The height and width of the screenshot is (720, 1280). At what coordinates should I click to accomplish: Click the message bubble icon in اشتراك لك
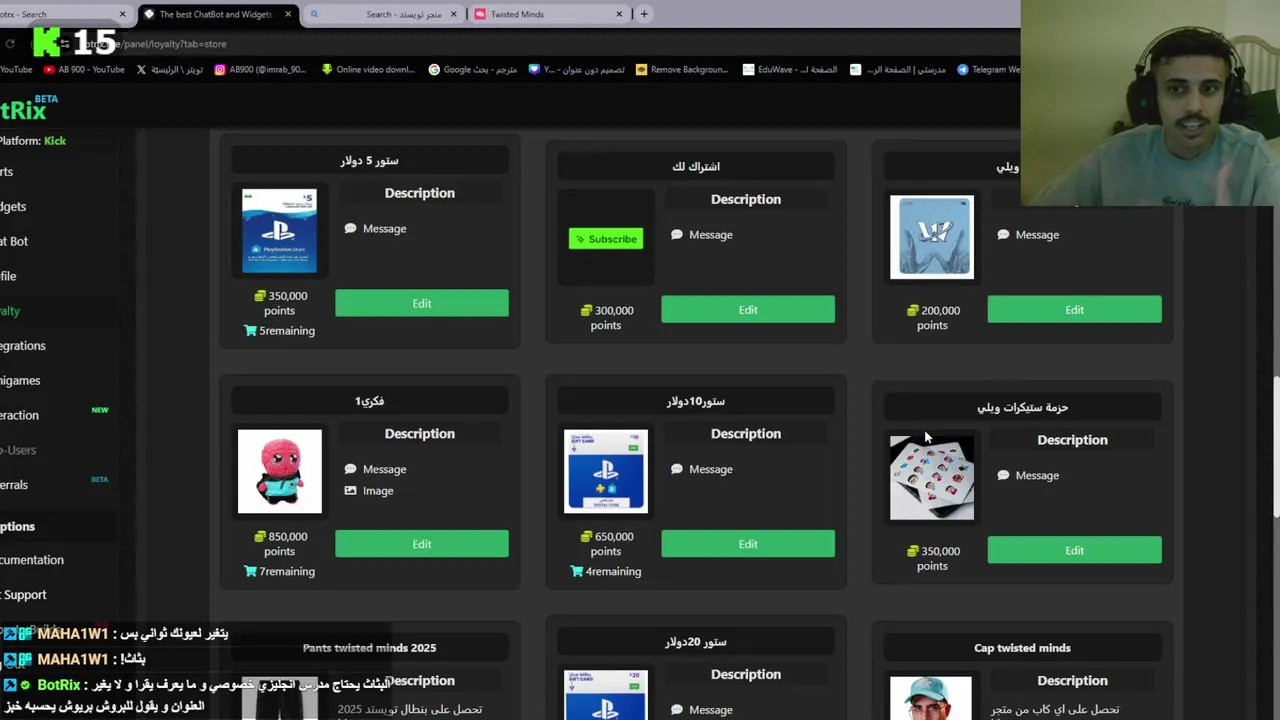point(677,235)
